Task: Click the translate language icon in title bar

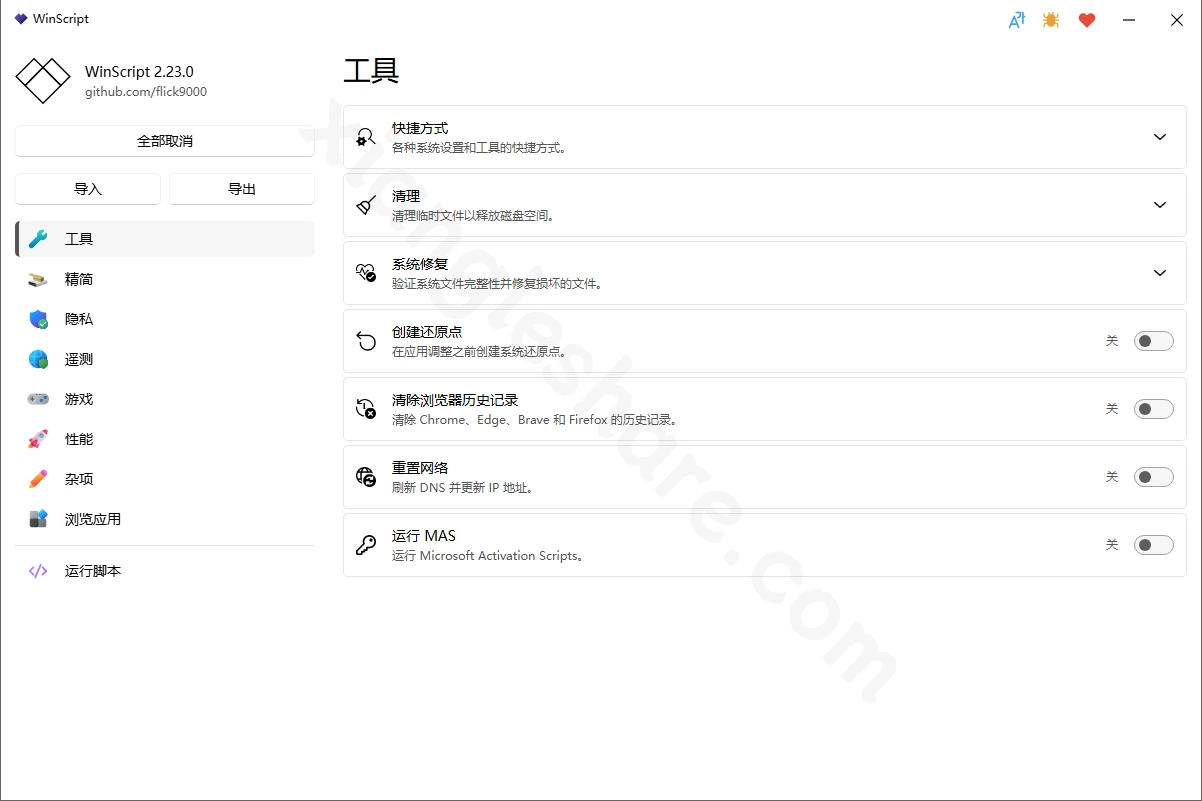Action: pyautogui.click(x=1017, y=19)
